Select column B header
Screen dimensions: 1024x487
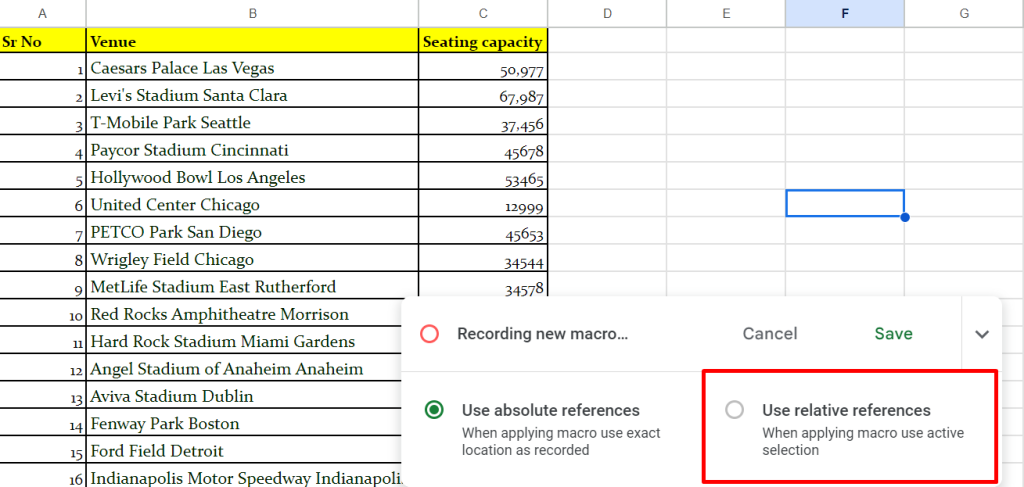[x=252, y=13]
